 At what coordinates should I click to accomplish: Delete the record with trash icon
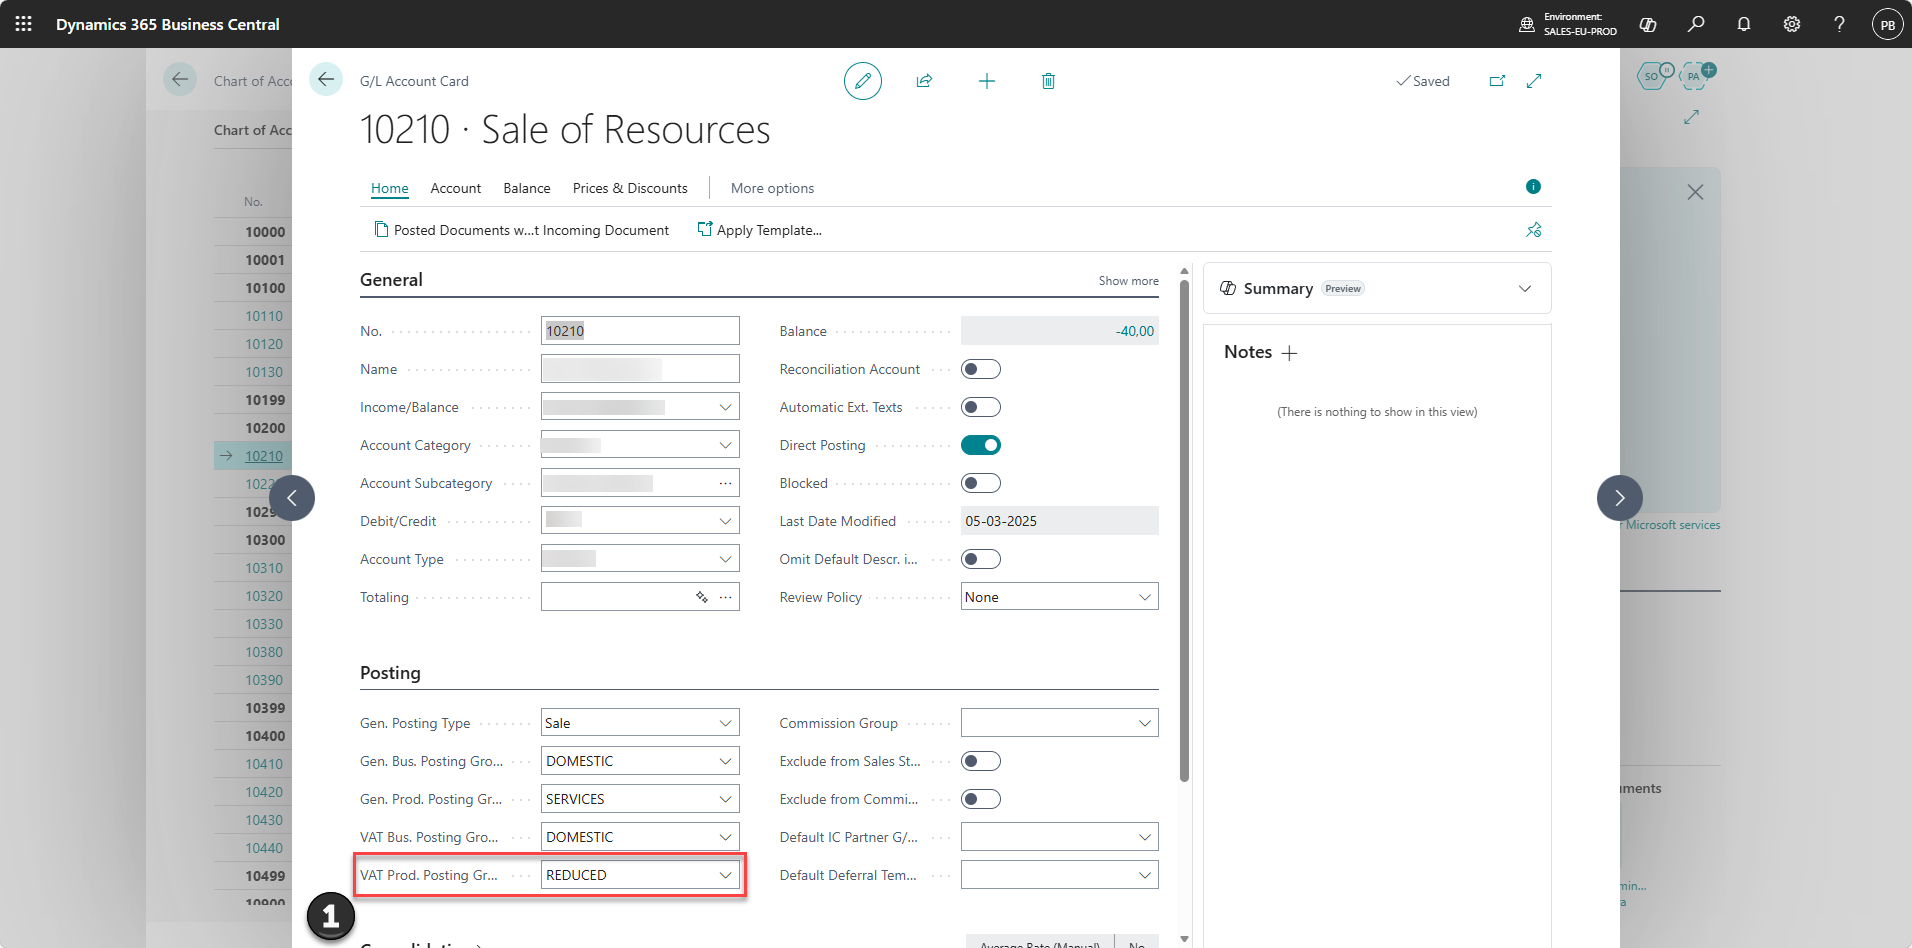point(1048,81)
